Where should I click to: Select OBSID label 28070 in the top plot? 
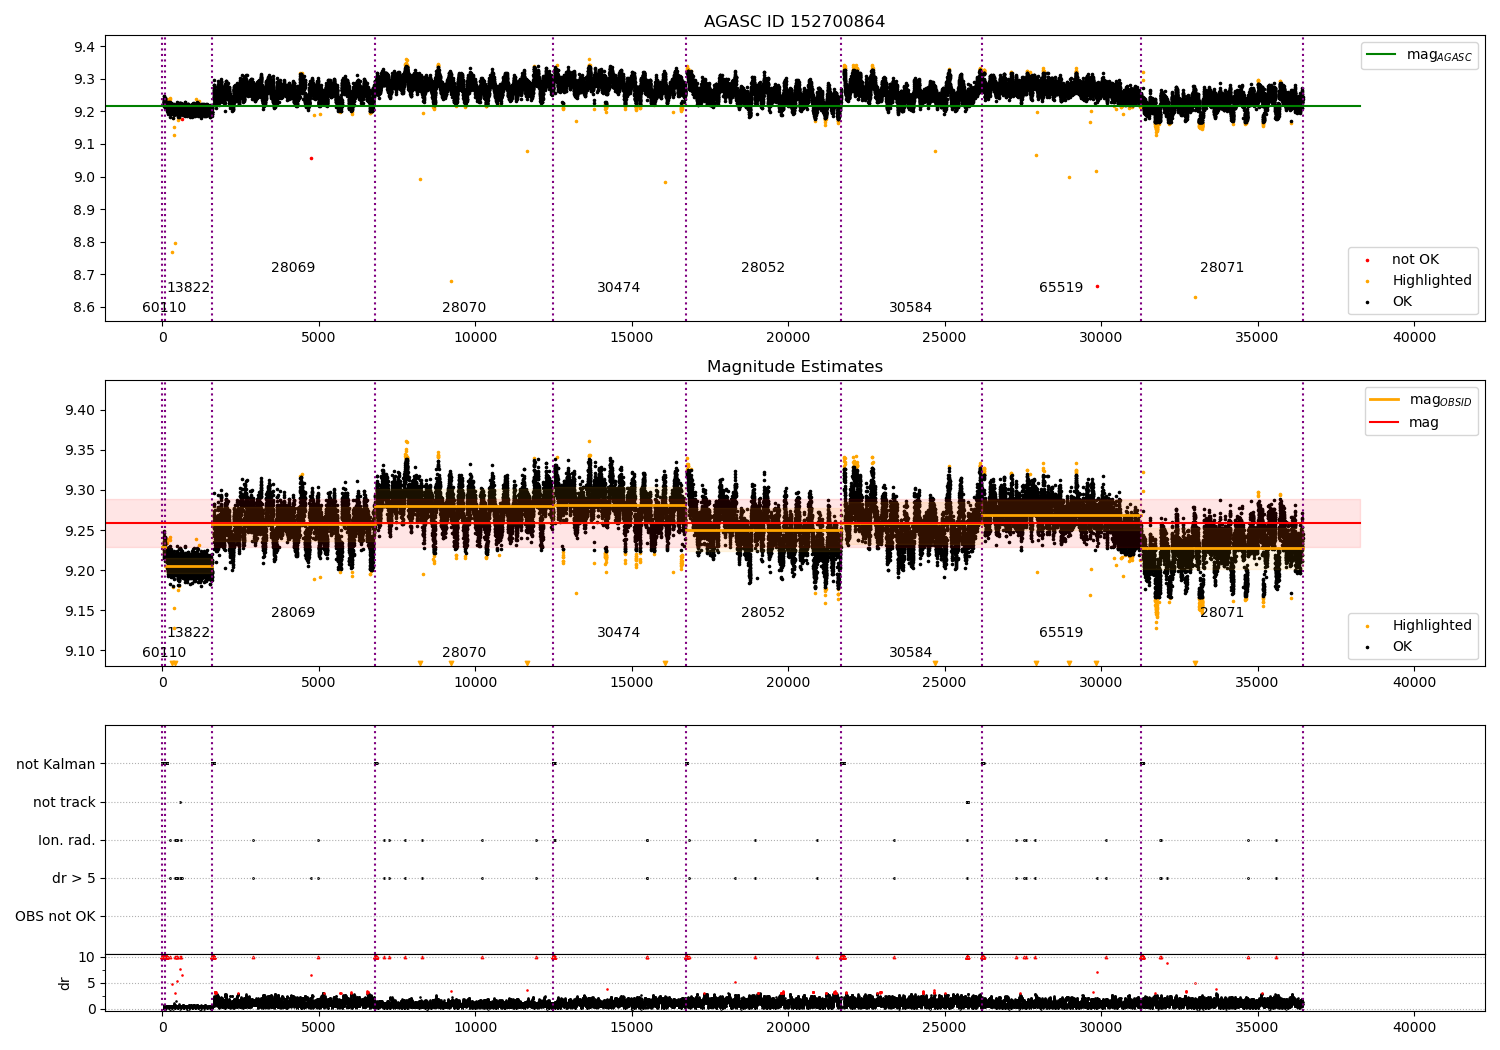[x=464, y=308]
